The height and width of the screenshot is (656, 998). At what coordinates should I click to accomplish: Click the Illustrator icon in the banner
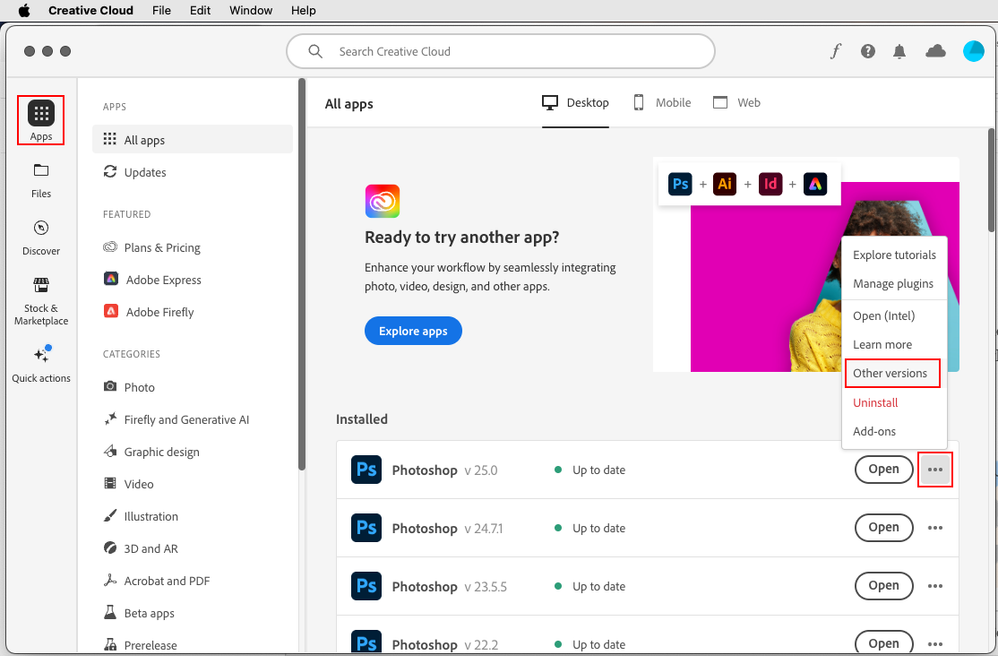click(724, 184)
